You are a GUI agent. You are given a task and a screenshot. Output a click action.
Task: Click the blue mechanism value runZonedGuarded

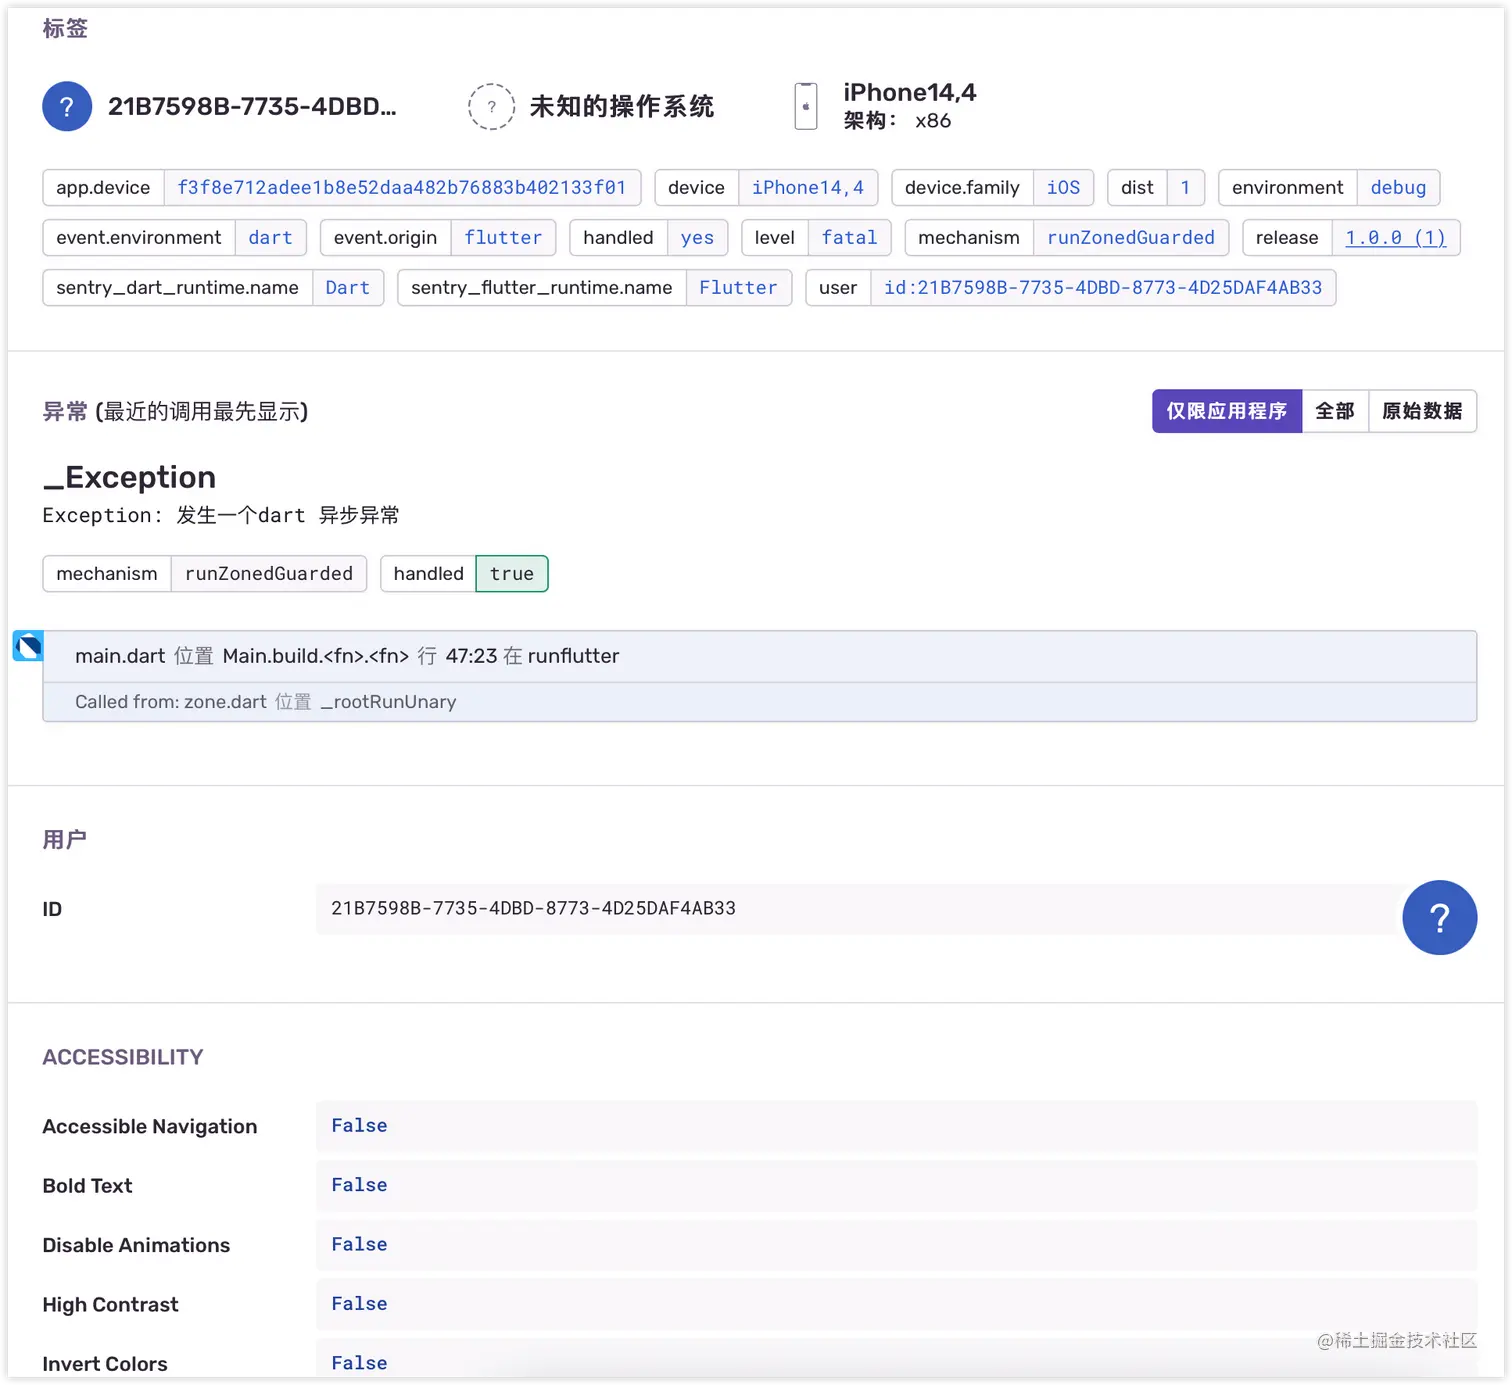tap(1131, 238)
